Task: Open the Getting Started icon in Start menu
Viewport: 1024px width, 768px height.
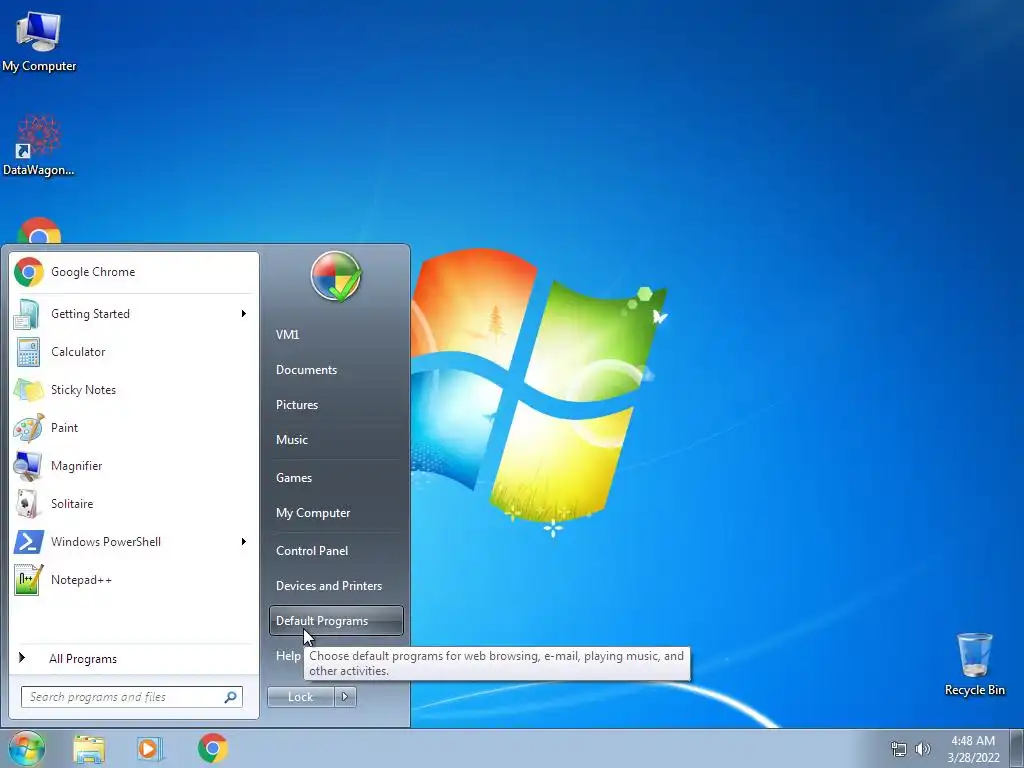Action: pos(28,314)
